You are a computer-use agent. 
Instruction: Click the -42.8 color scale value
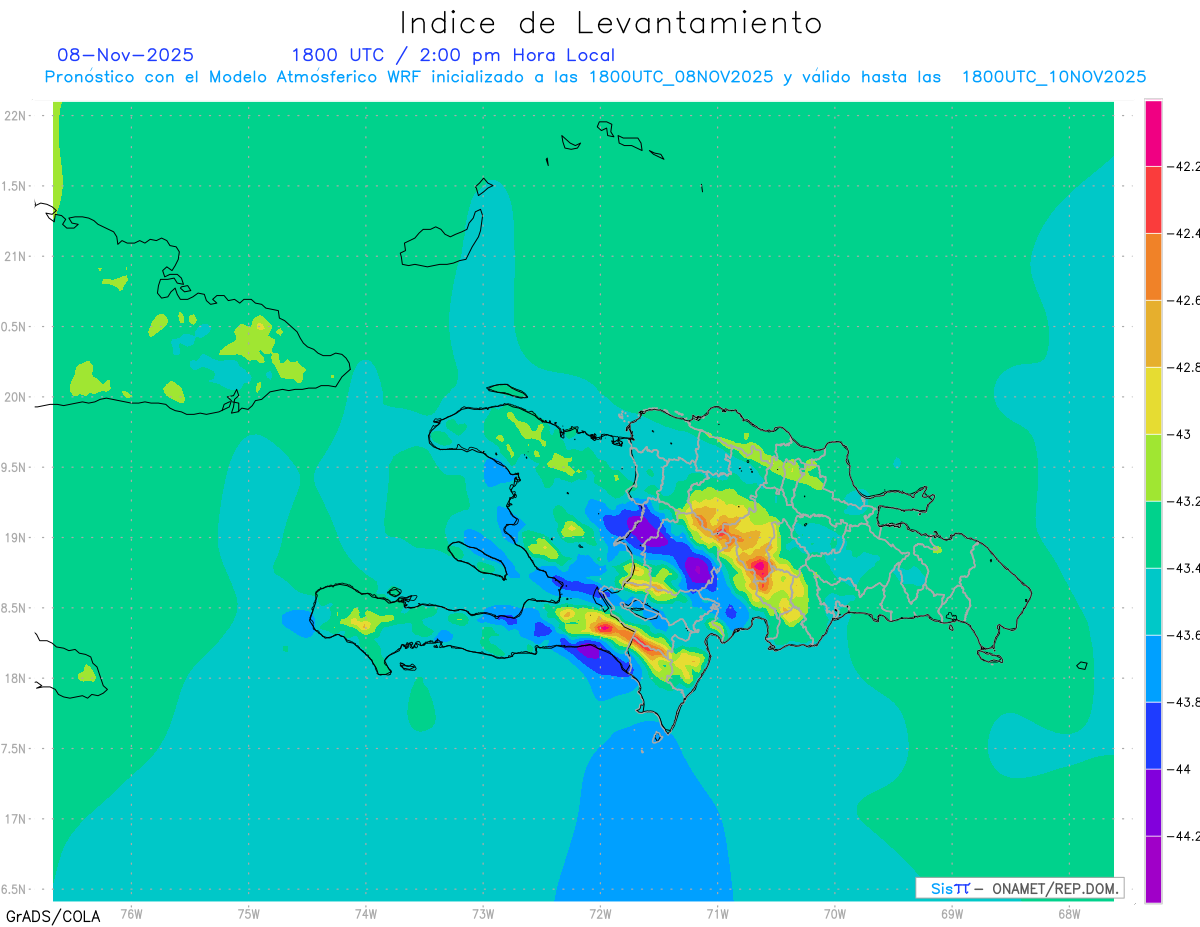click(x=1186, y=367)
